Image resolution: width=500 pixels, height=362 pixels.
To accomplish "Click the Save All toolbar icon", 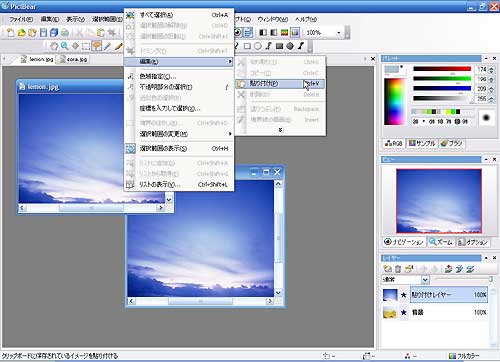I will [x=54, y=33].
